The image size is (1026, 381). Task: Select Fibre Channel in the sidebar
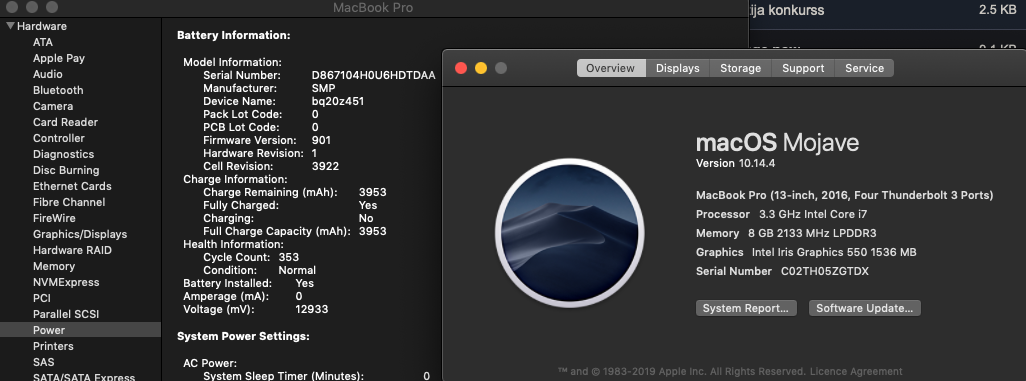coord(69,202)
